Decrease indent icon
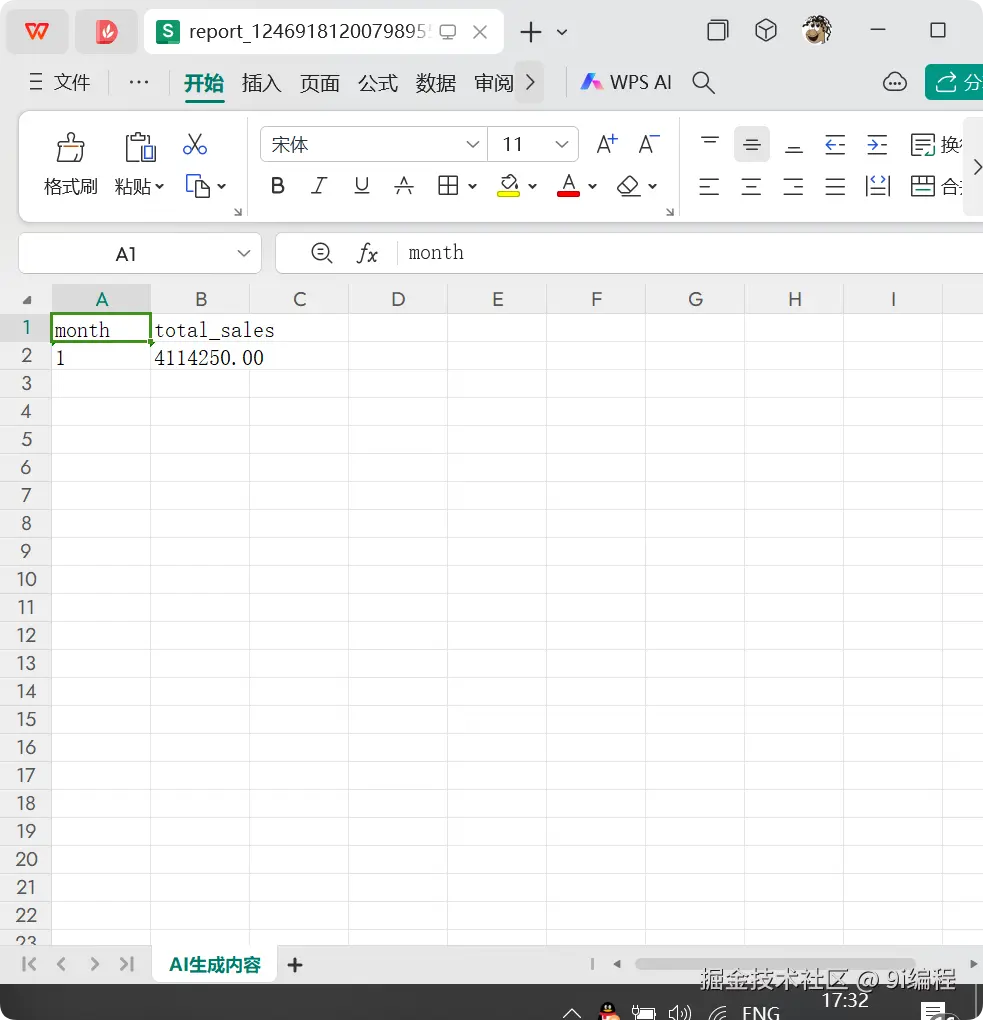Image resolution: width=983 pixels, height=1020 pixels. coord(835,144)
